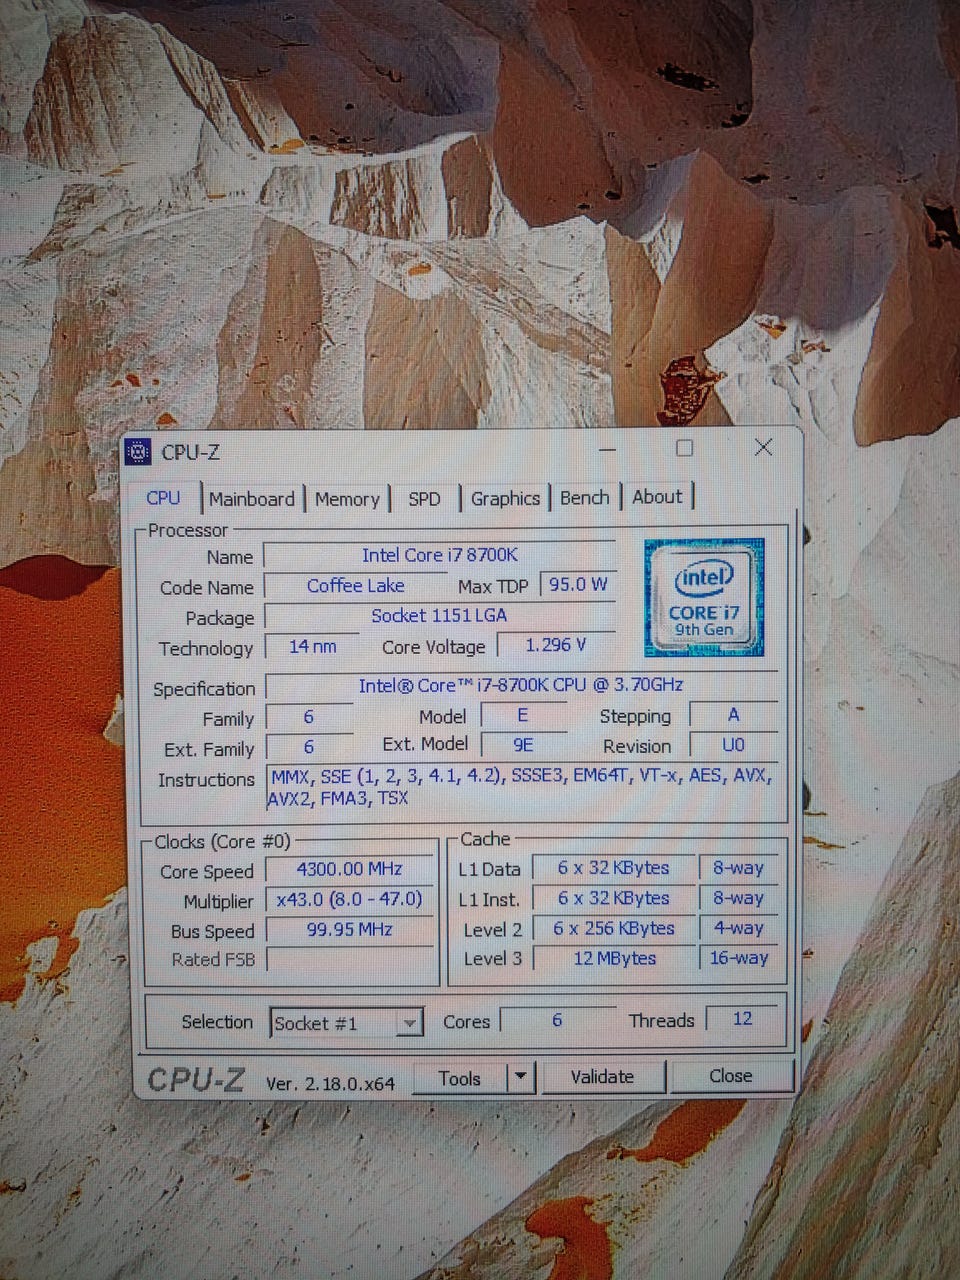Click the Name field showing i7 8700K
Viewport: 960px width, 1280px height.
[440, 555]
